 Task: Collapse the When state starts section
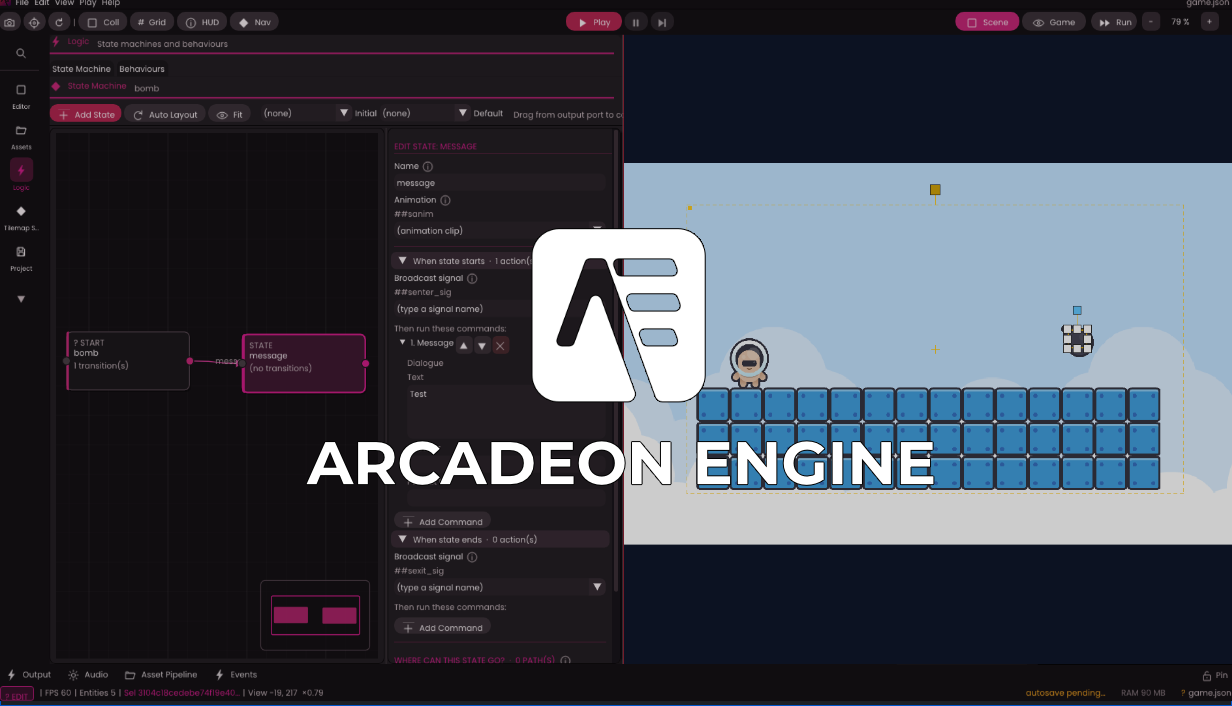pos(402,261)
